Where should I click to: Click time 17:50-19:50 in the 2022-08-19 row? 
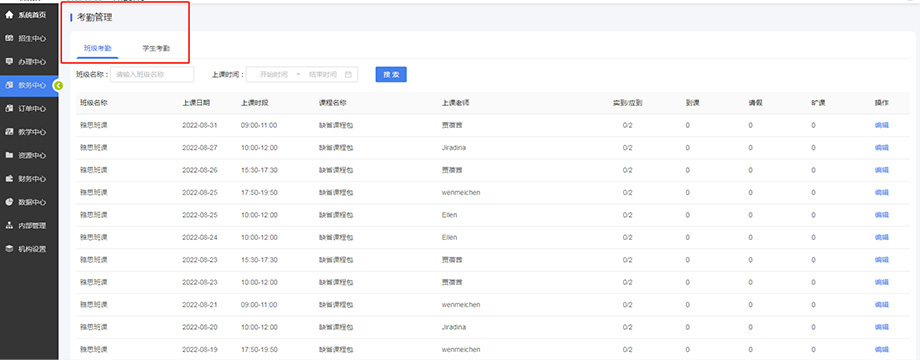pos(259,349)
